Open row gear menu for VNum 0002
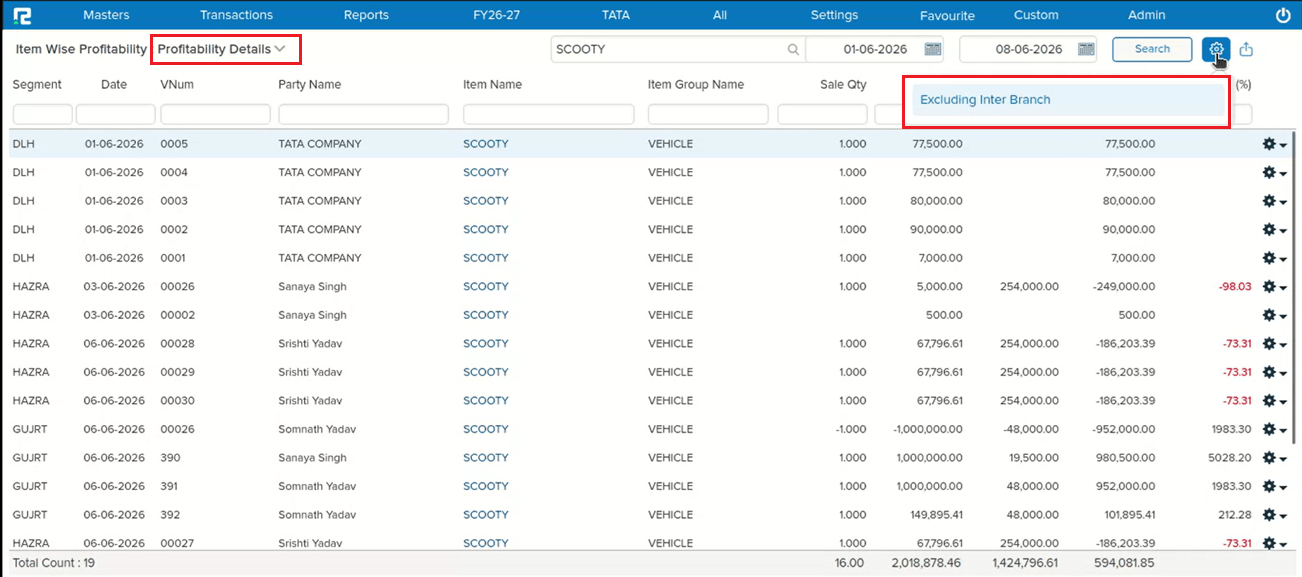Screen dimensions: 1302x577 click(1274, 230)
